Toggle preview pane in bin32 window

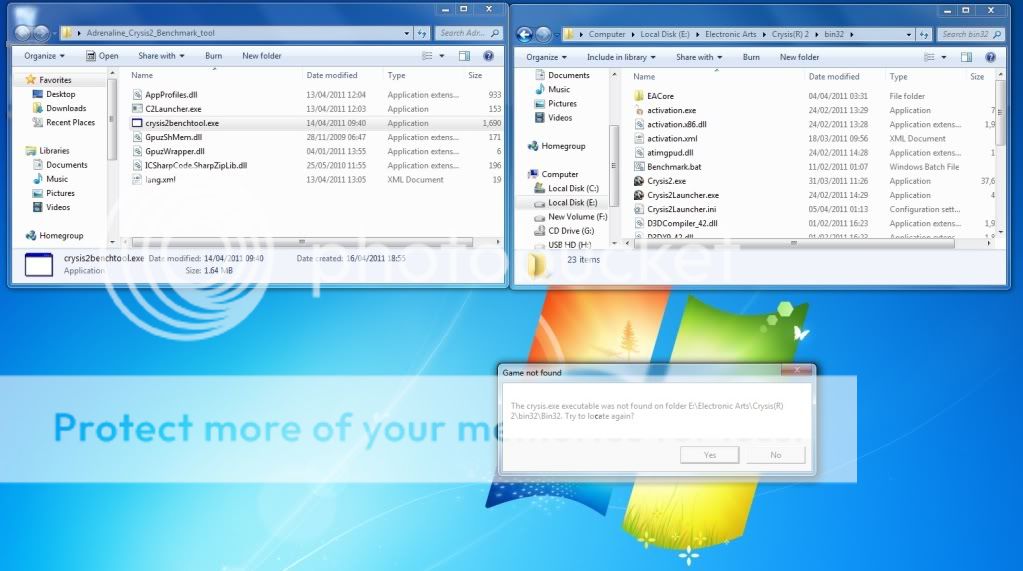[x=966, y=57]
